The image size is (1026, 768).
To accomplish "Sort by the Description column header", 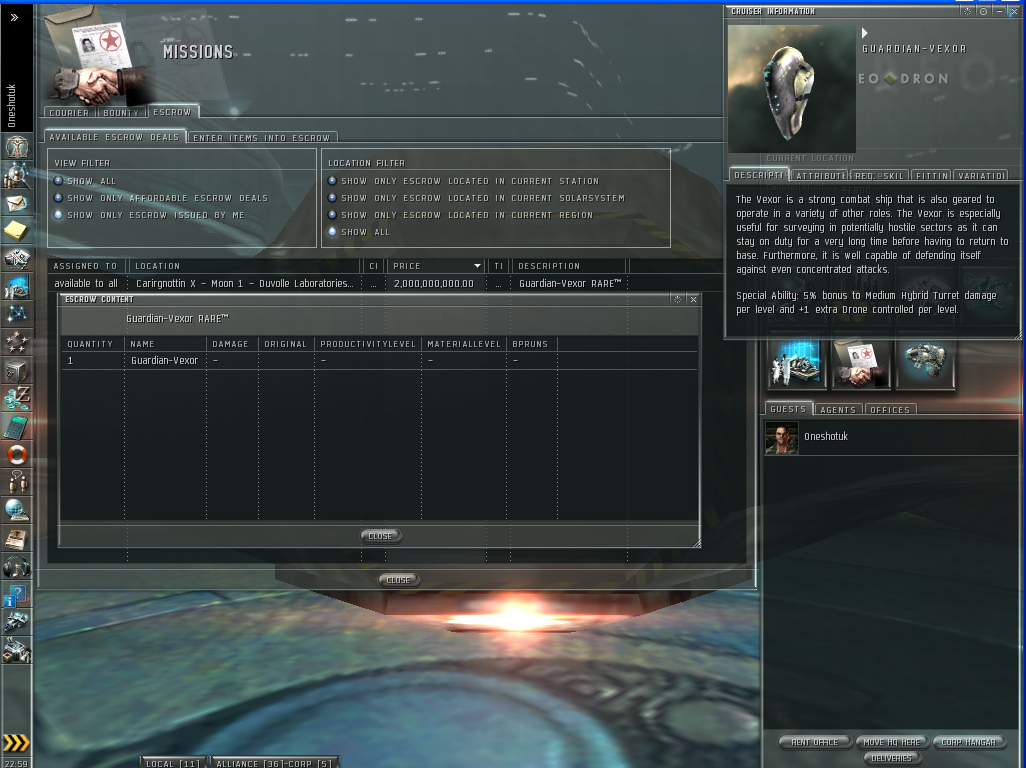I will pos(569,266).
